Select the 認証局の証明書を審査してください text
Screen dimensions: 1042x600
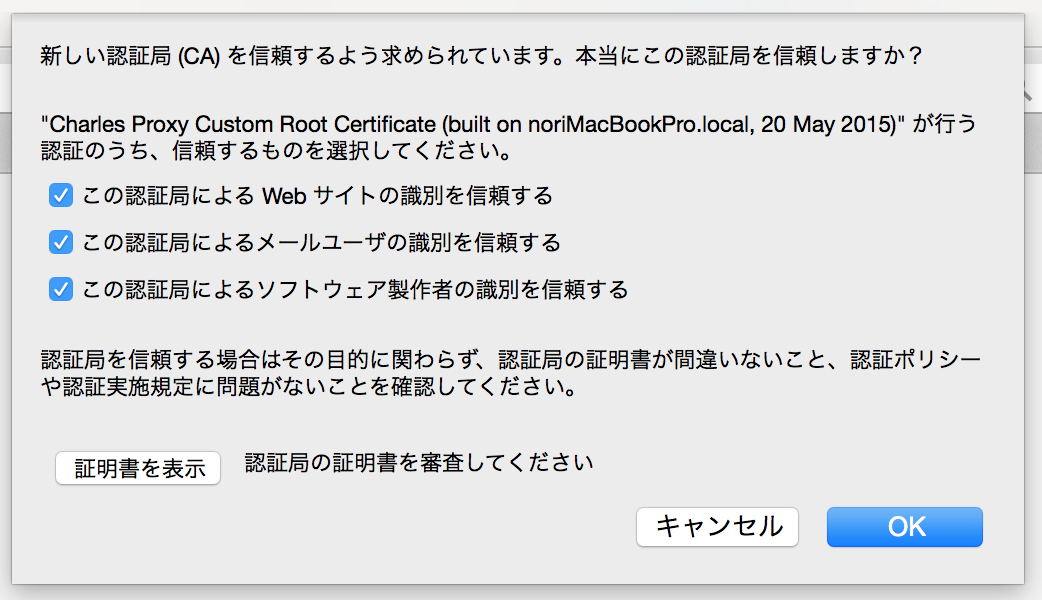coord(419,462)
